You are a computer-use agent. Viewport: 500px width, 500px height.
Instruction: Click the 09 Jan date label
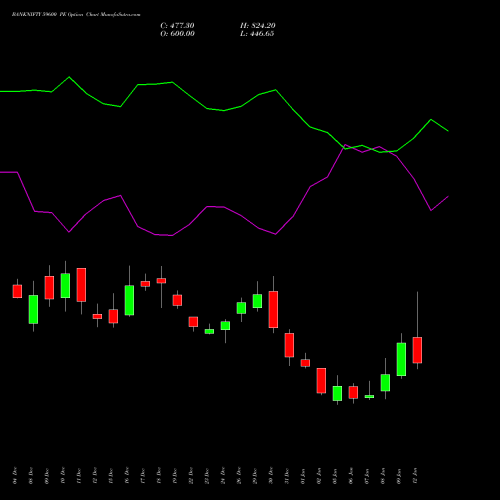click(399, 476)
